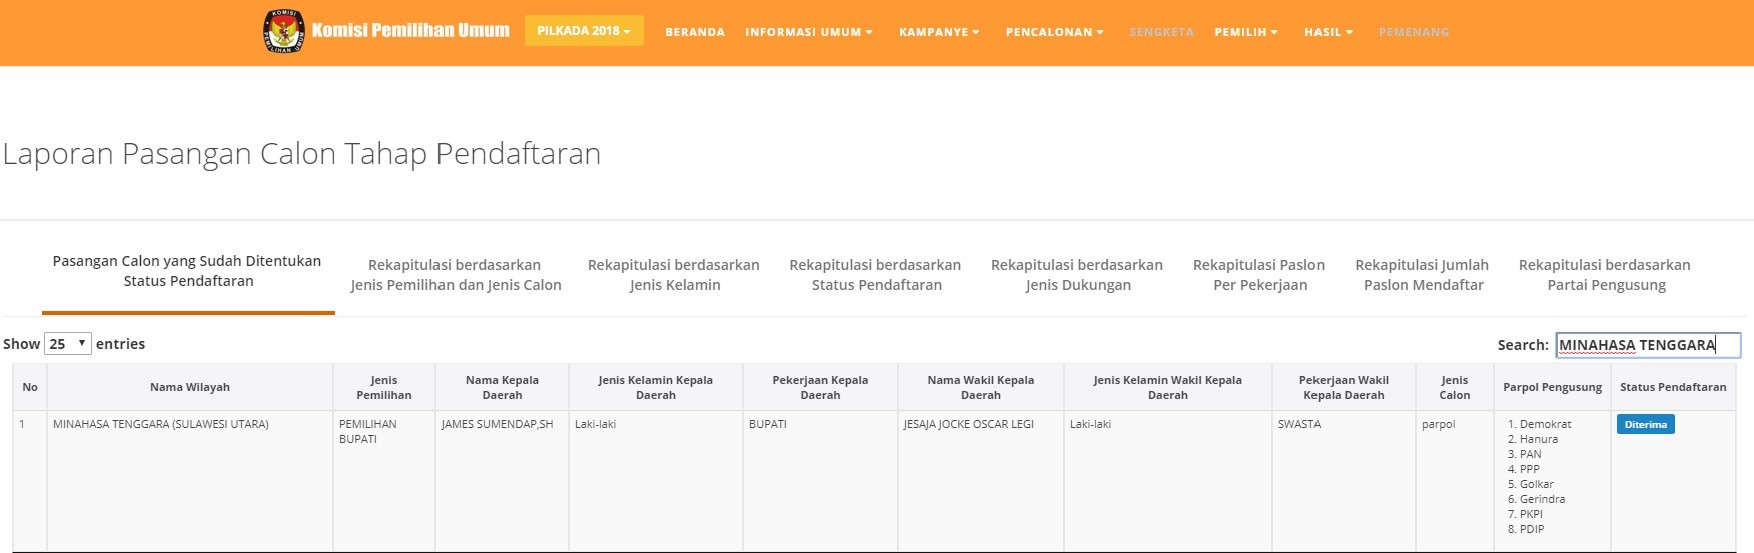The width and height of the screenshot is (1754, 553).
Task: Open Rekapitulasi berdasarkan Partai Pengusung tab
Action: (1605, 275)
